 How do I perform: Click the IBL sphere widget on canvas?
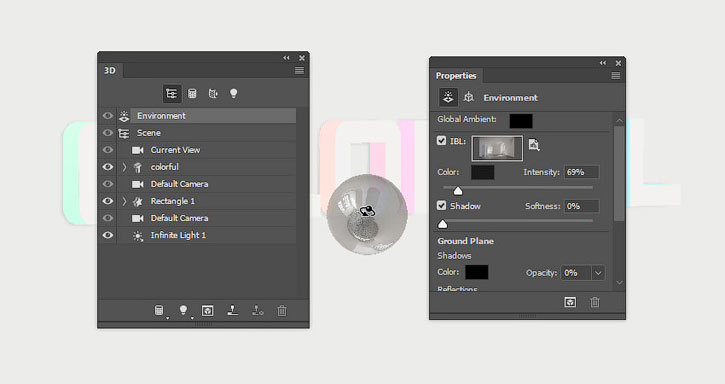coord(367,214)
